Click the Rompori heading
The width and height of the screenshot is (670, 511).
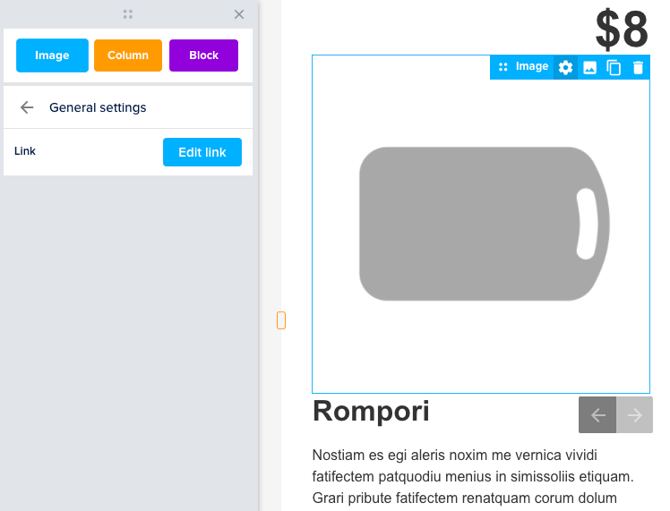370,411
